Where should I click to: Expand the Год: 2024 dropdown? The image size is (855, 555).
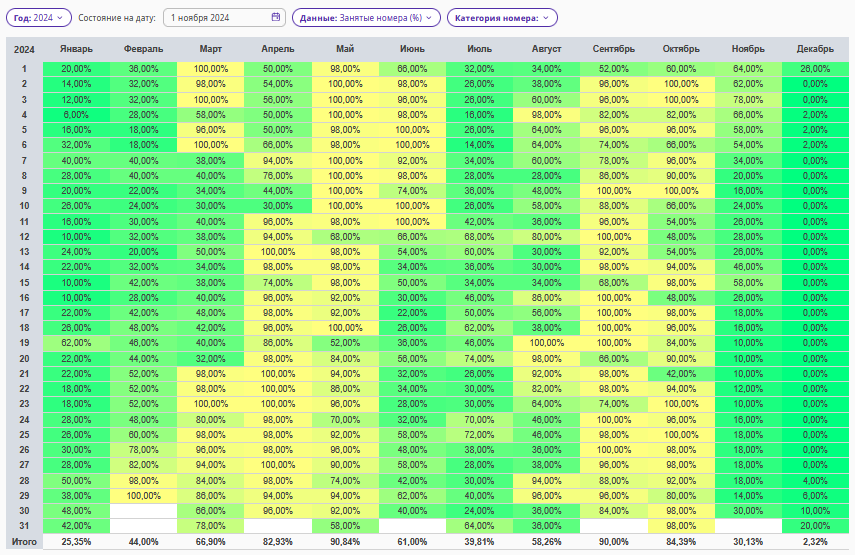(x=39, y=17)
